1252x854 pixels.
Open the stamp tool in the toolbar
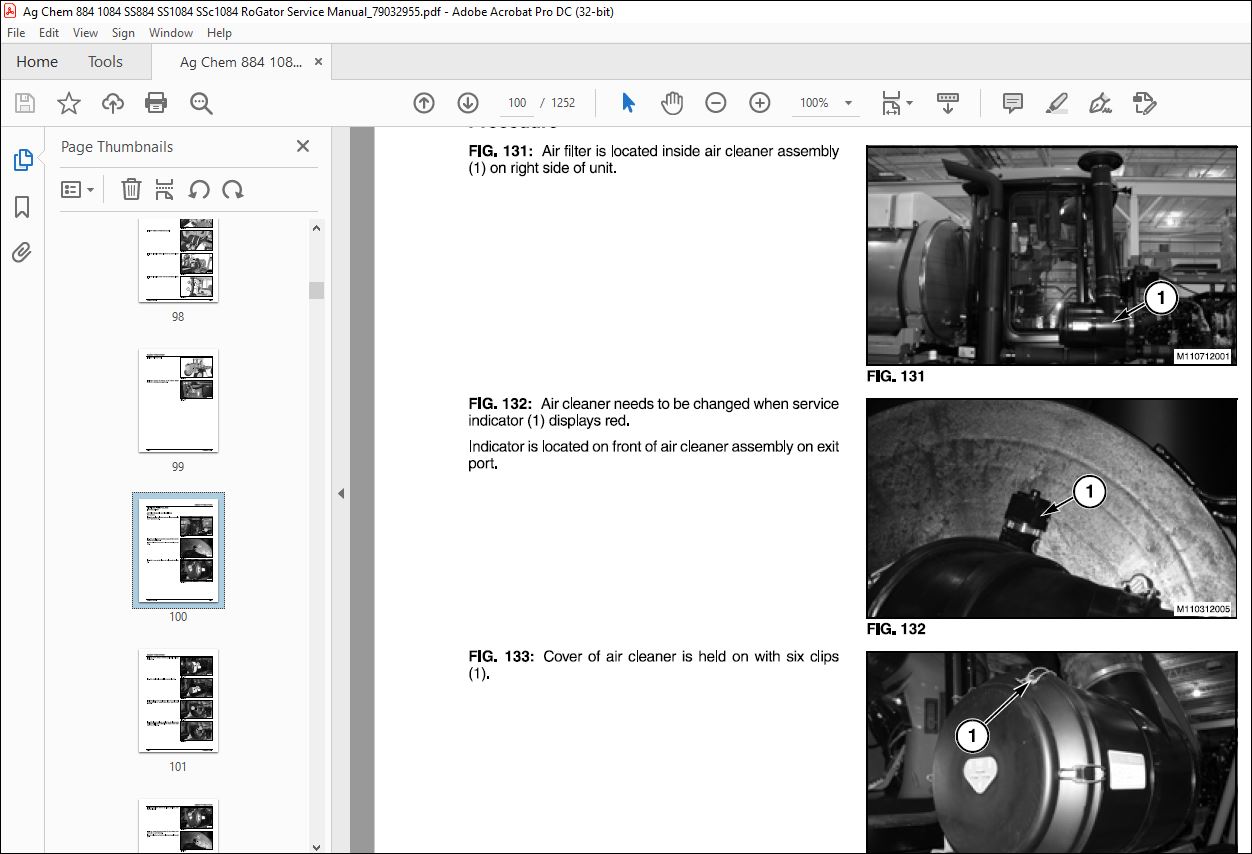1145,103
